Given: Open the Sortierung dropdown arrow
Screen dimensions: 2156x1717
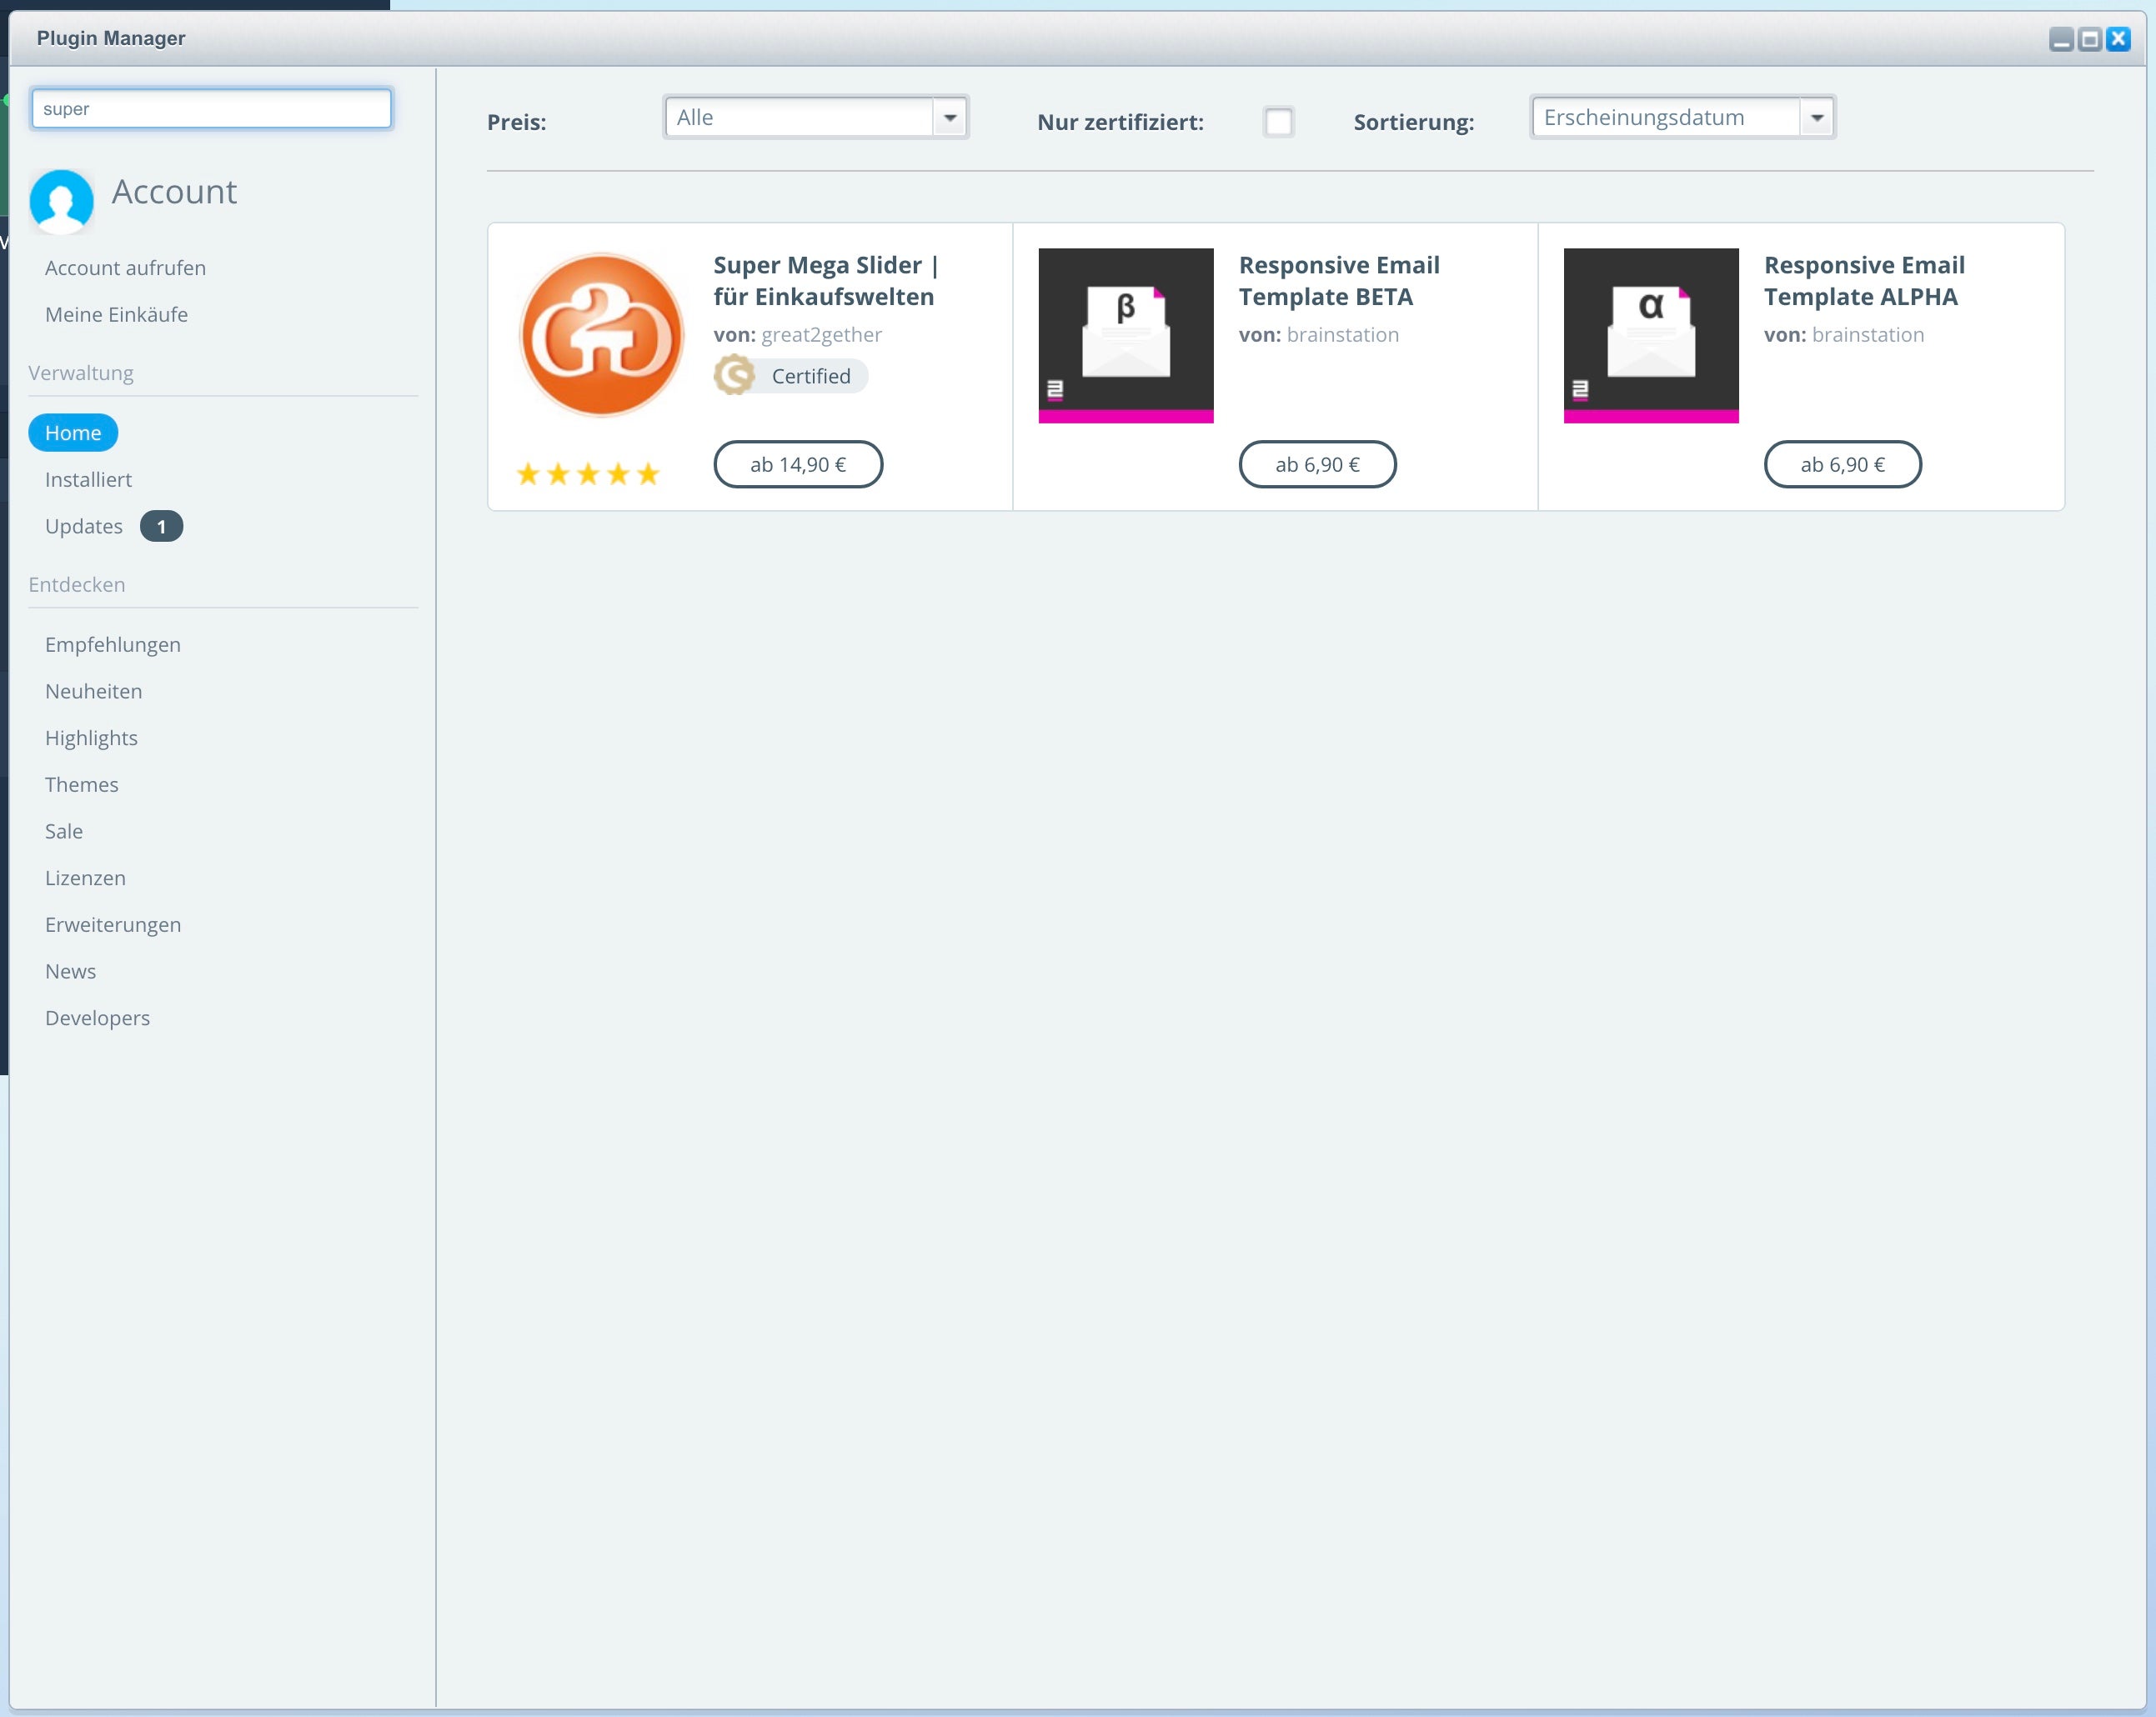Looking at the screenshot, I should coord(1816,118).
